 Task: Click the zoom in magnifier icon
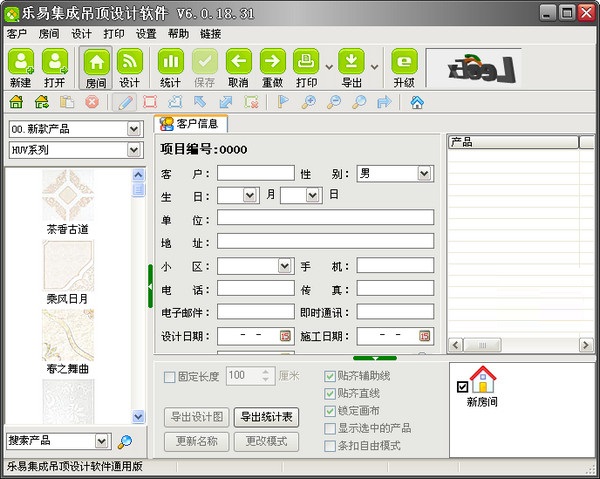click(309, 102)
